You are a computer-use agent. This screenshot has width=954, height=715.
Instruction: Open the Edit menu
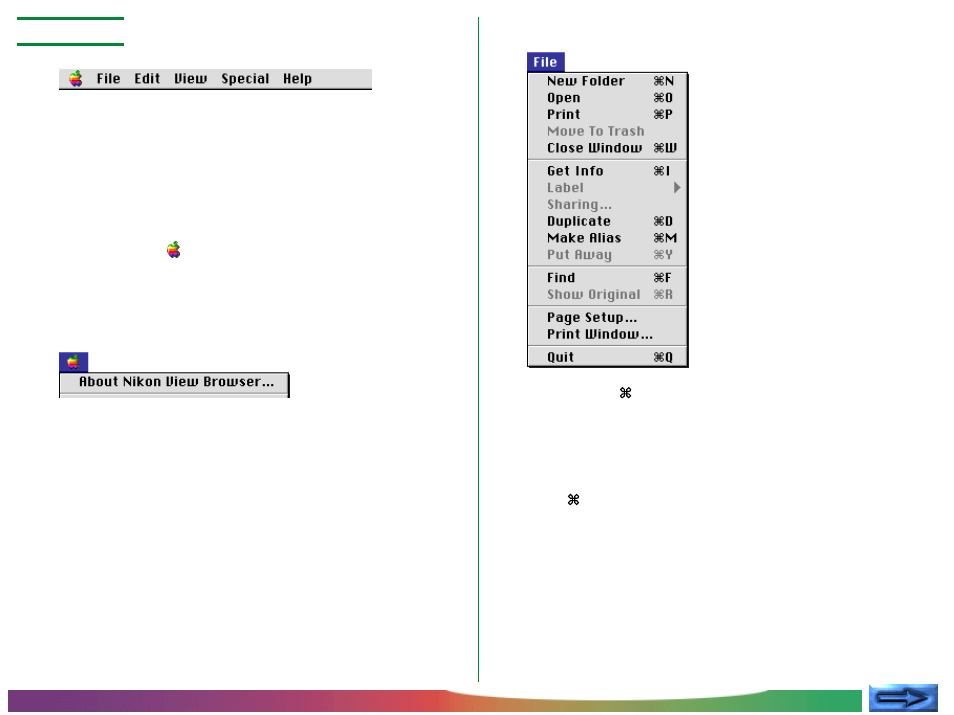tap(147, 79)
